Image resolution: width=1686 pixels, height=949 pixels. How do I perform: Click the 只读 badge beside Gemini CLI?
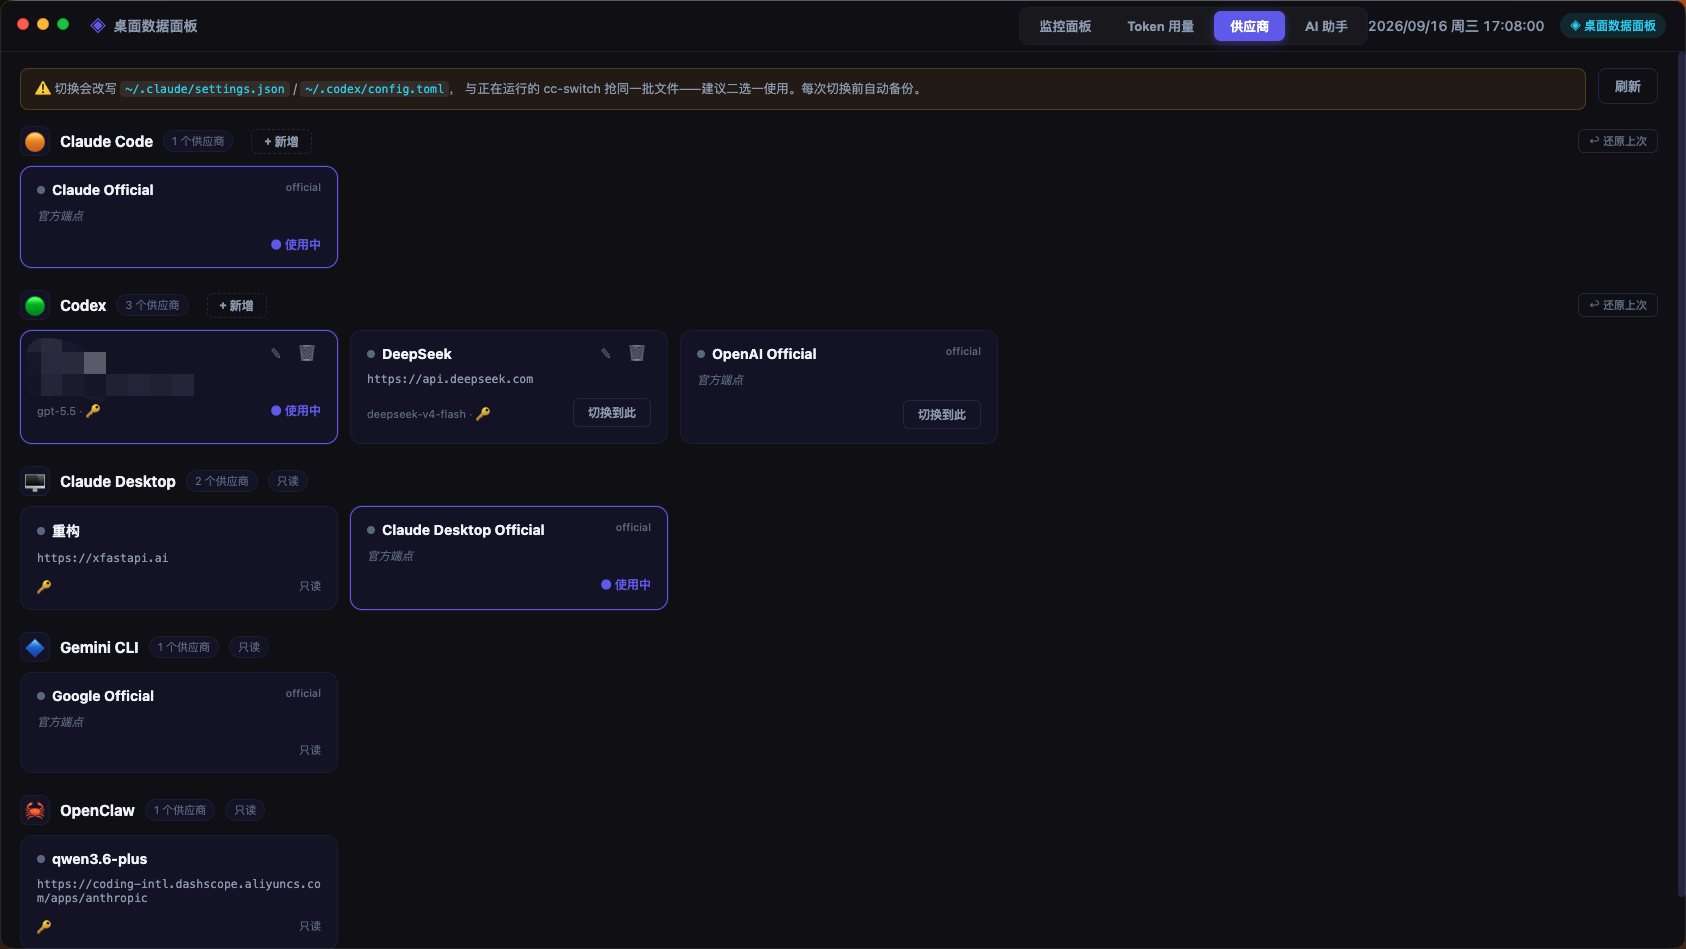click(x=249, y=647)
